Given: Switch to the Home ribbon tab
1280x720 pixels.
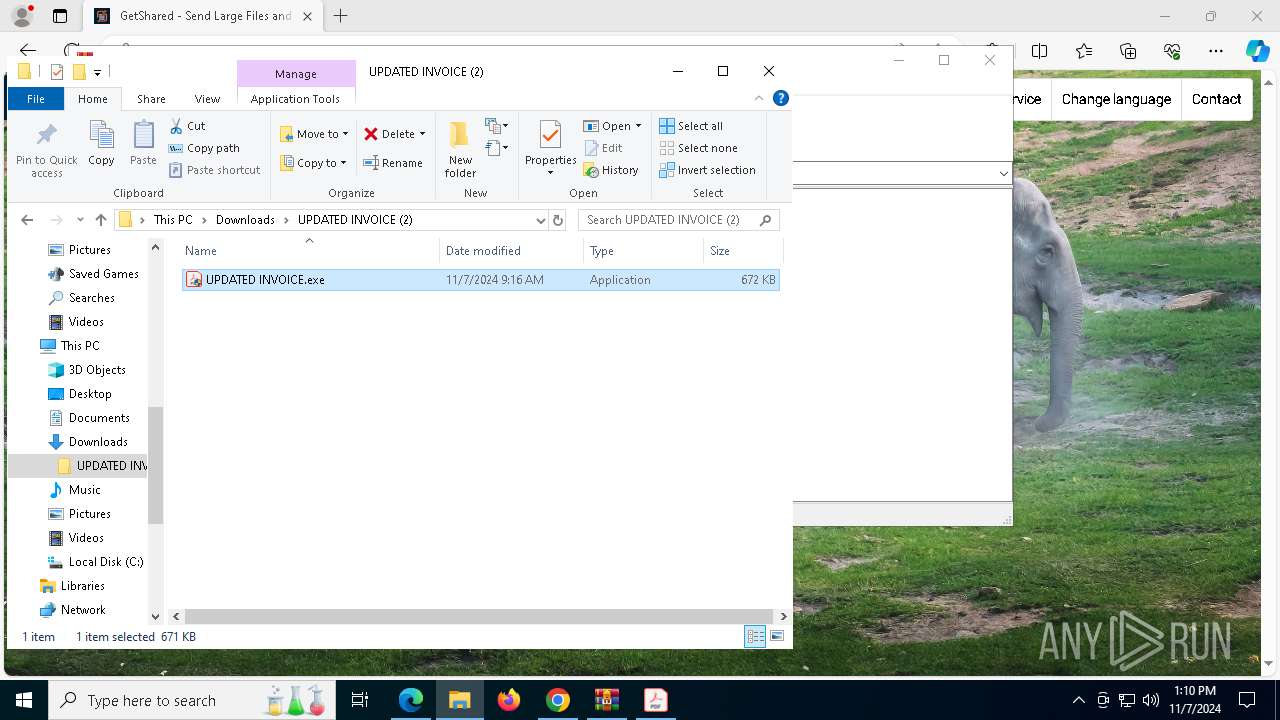Looking at the screenshot, I should pyautogui.click(x=93, y=99).
